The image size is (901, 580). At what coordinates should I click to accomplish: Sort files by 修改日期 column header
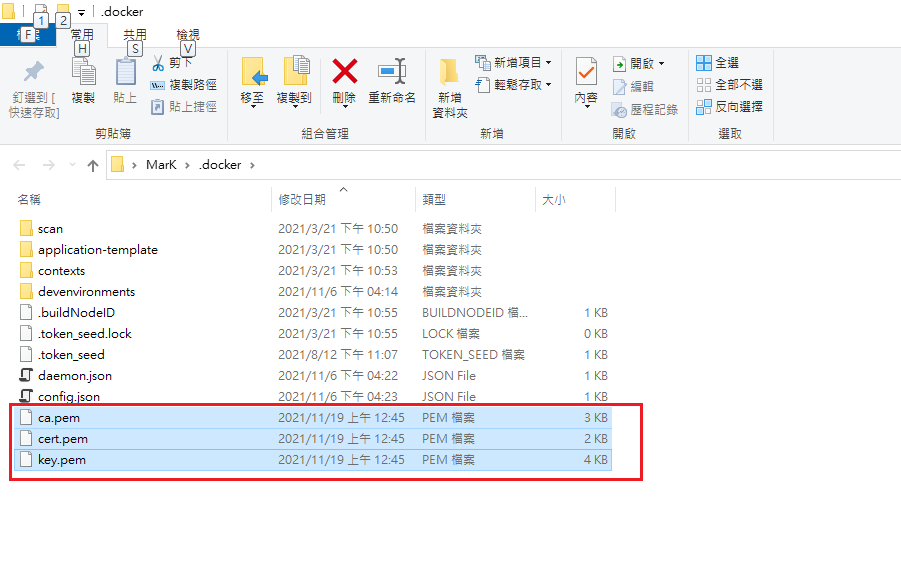click(302, 200)
